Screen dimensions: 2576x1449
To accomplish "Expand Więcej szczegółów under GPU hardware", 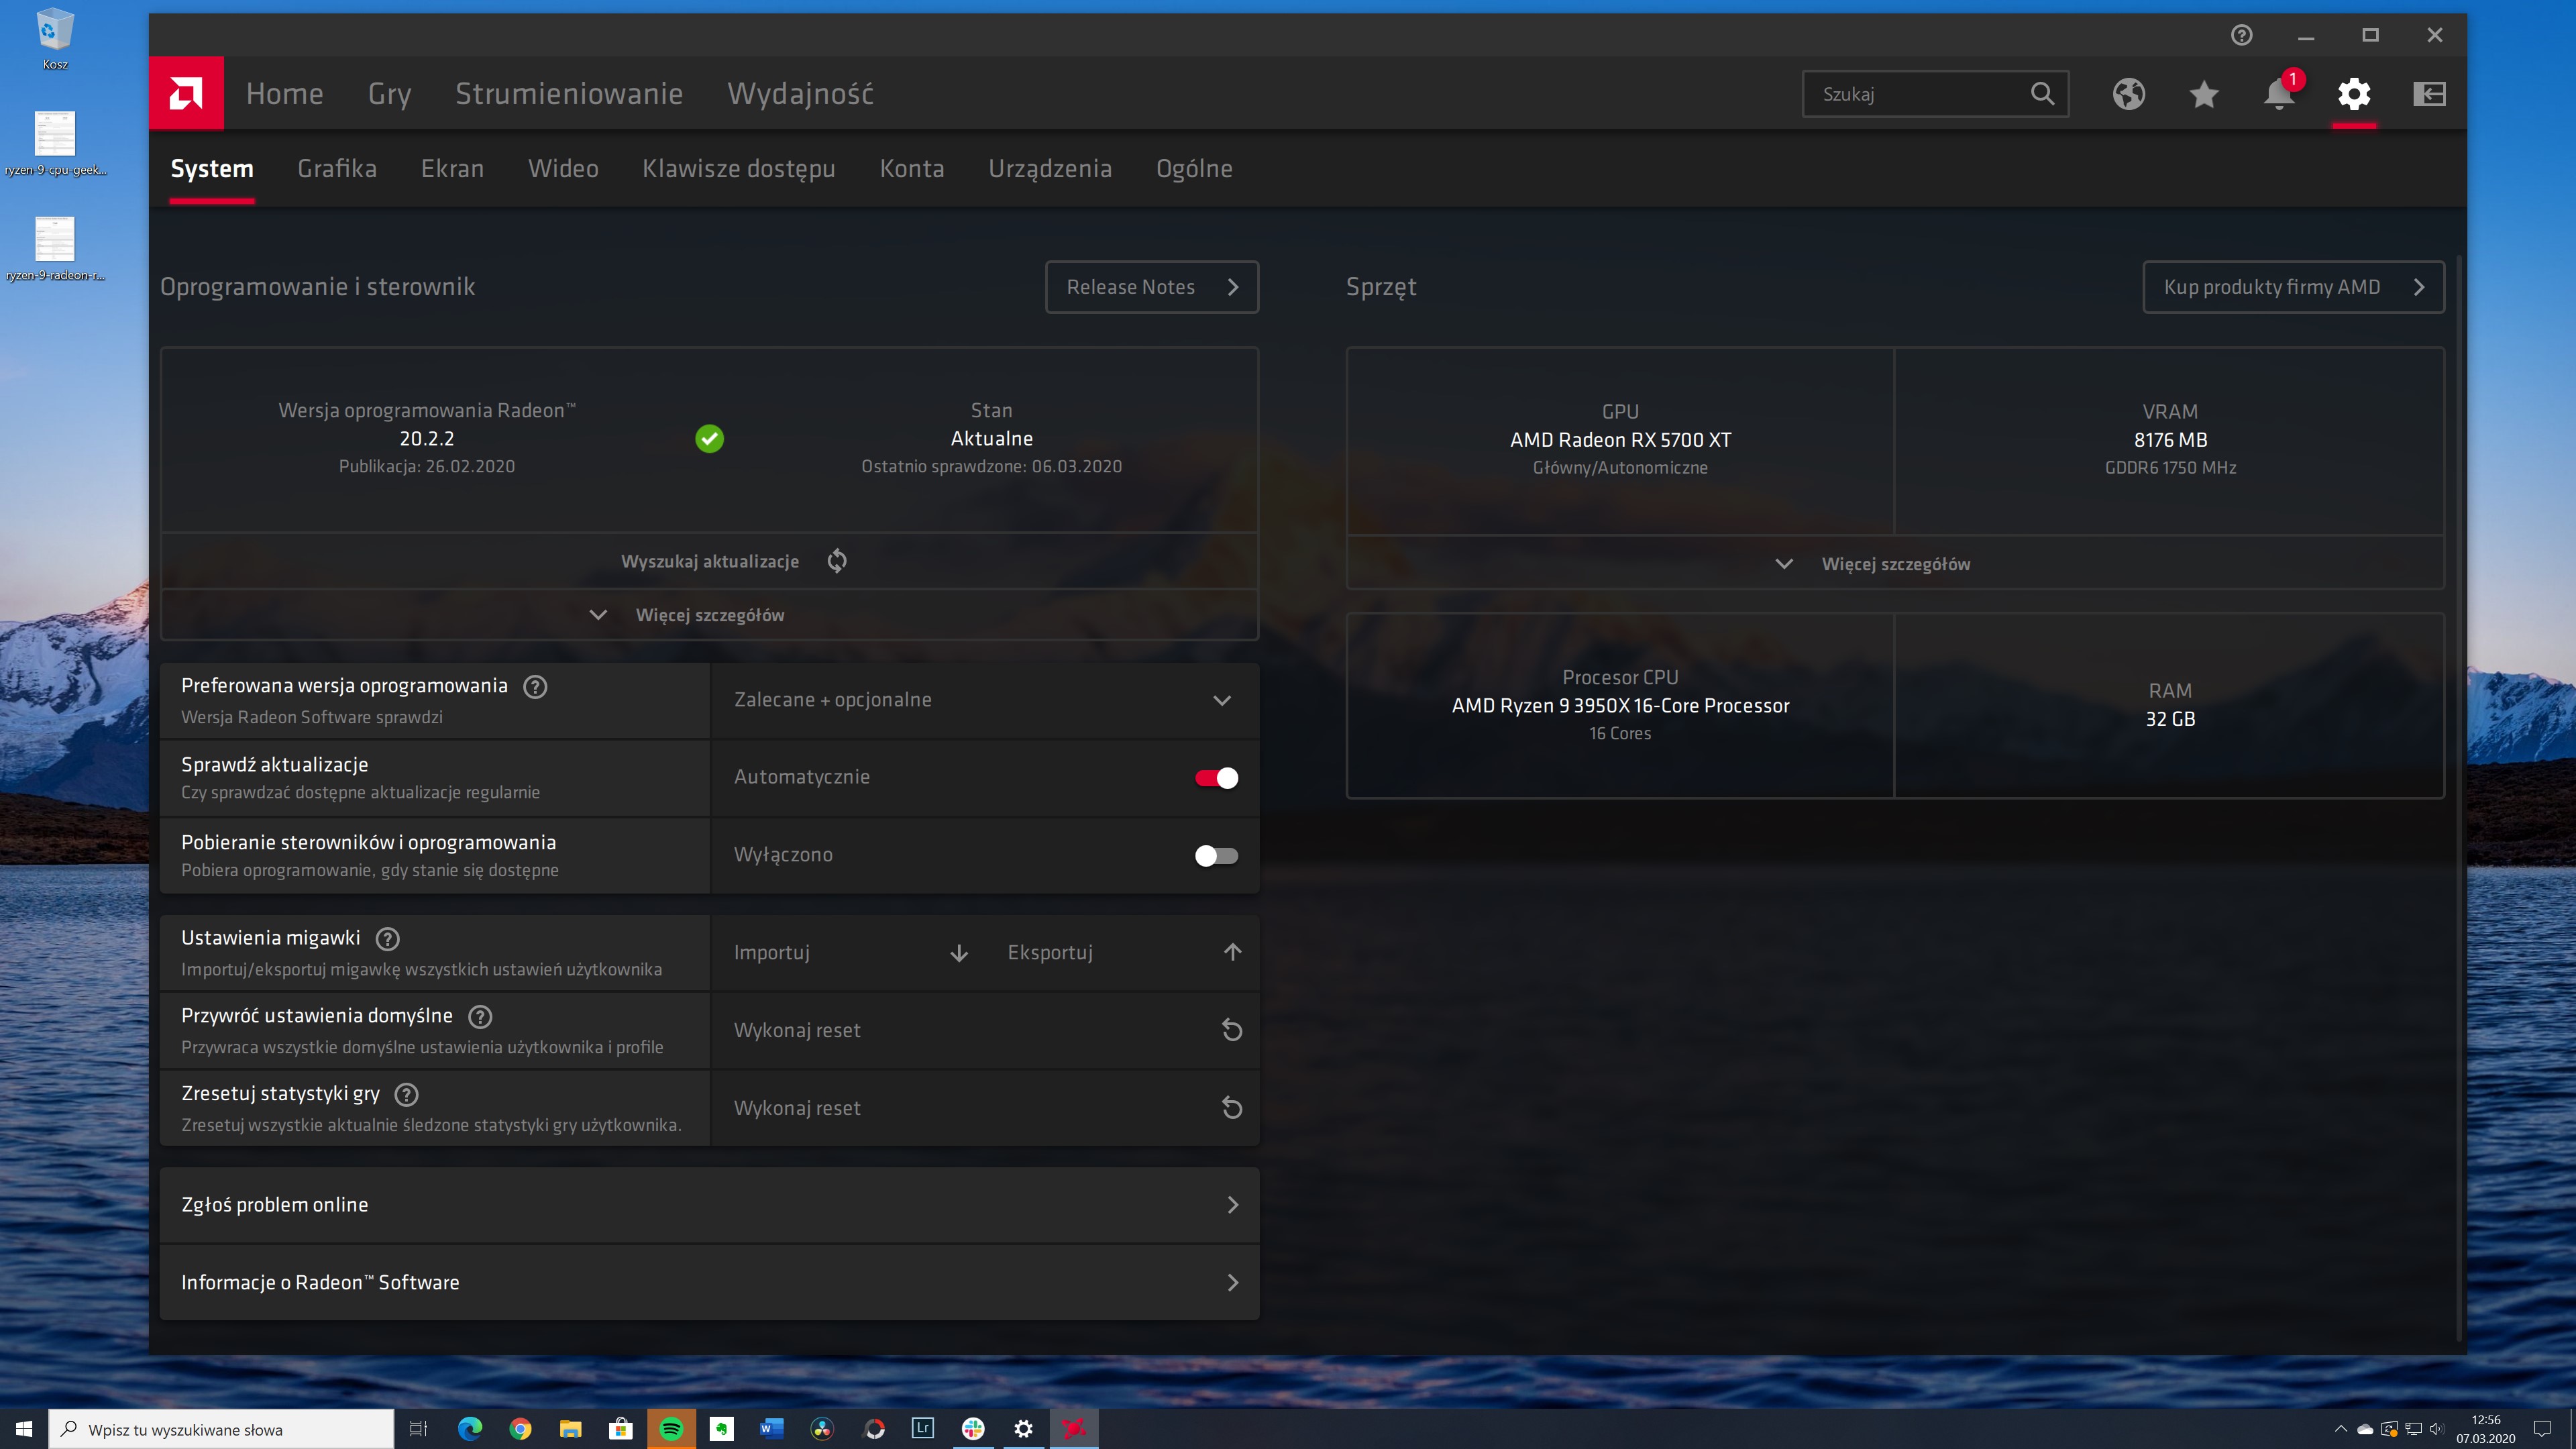I will (1895, 564).
